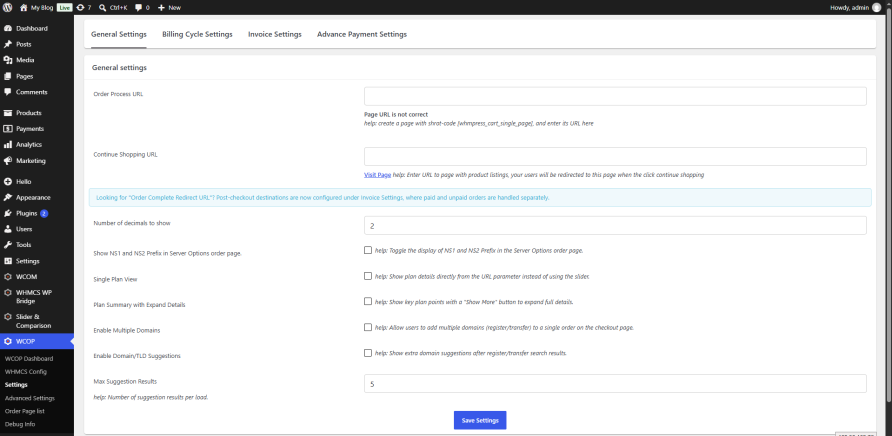
Task: Click the Plugins update count badge
Action: (x=44, y=213)
